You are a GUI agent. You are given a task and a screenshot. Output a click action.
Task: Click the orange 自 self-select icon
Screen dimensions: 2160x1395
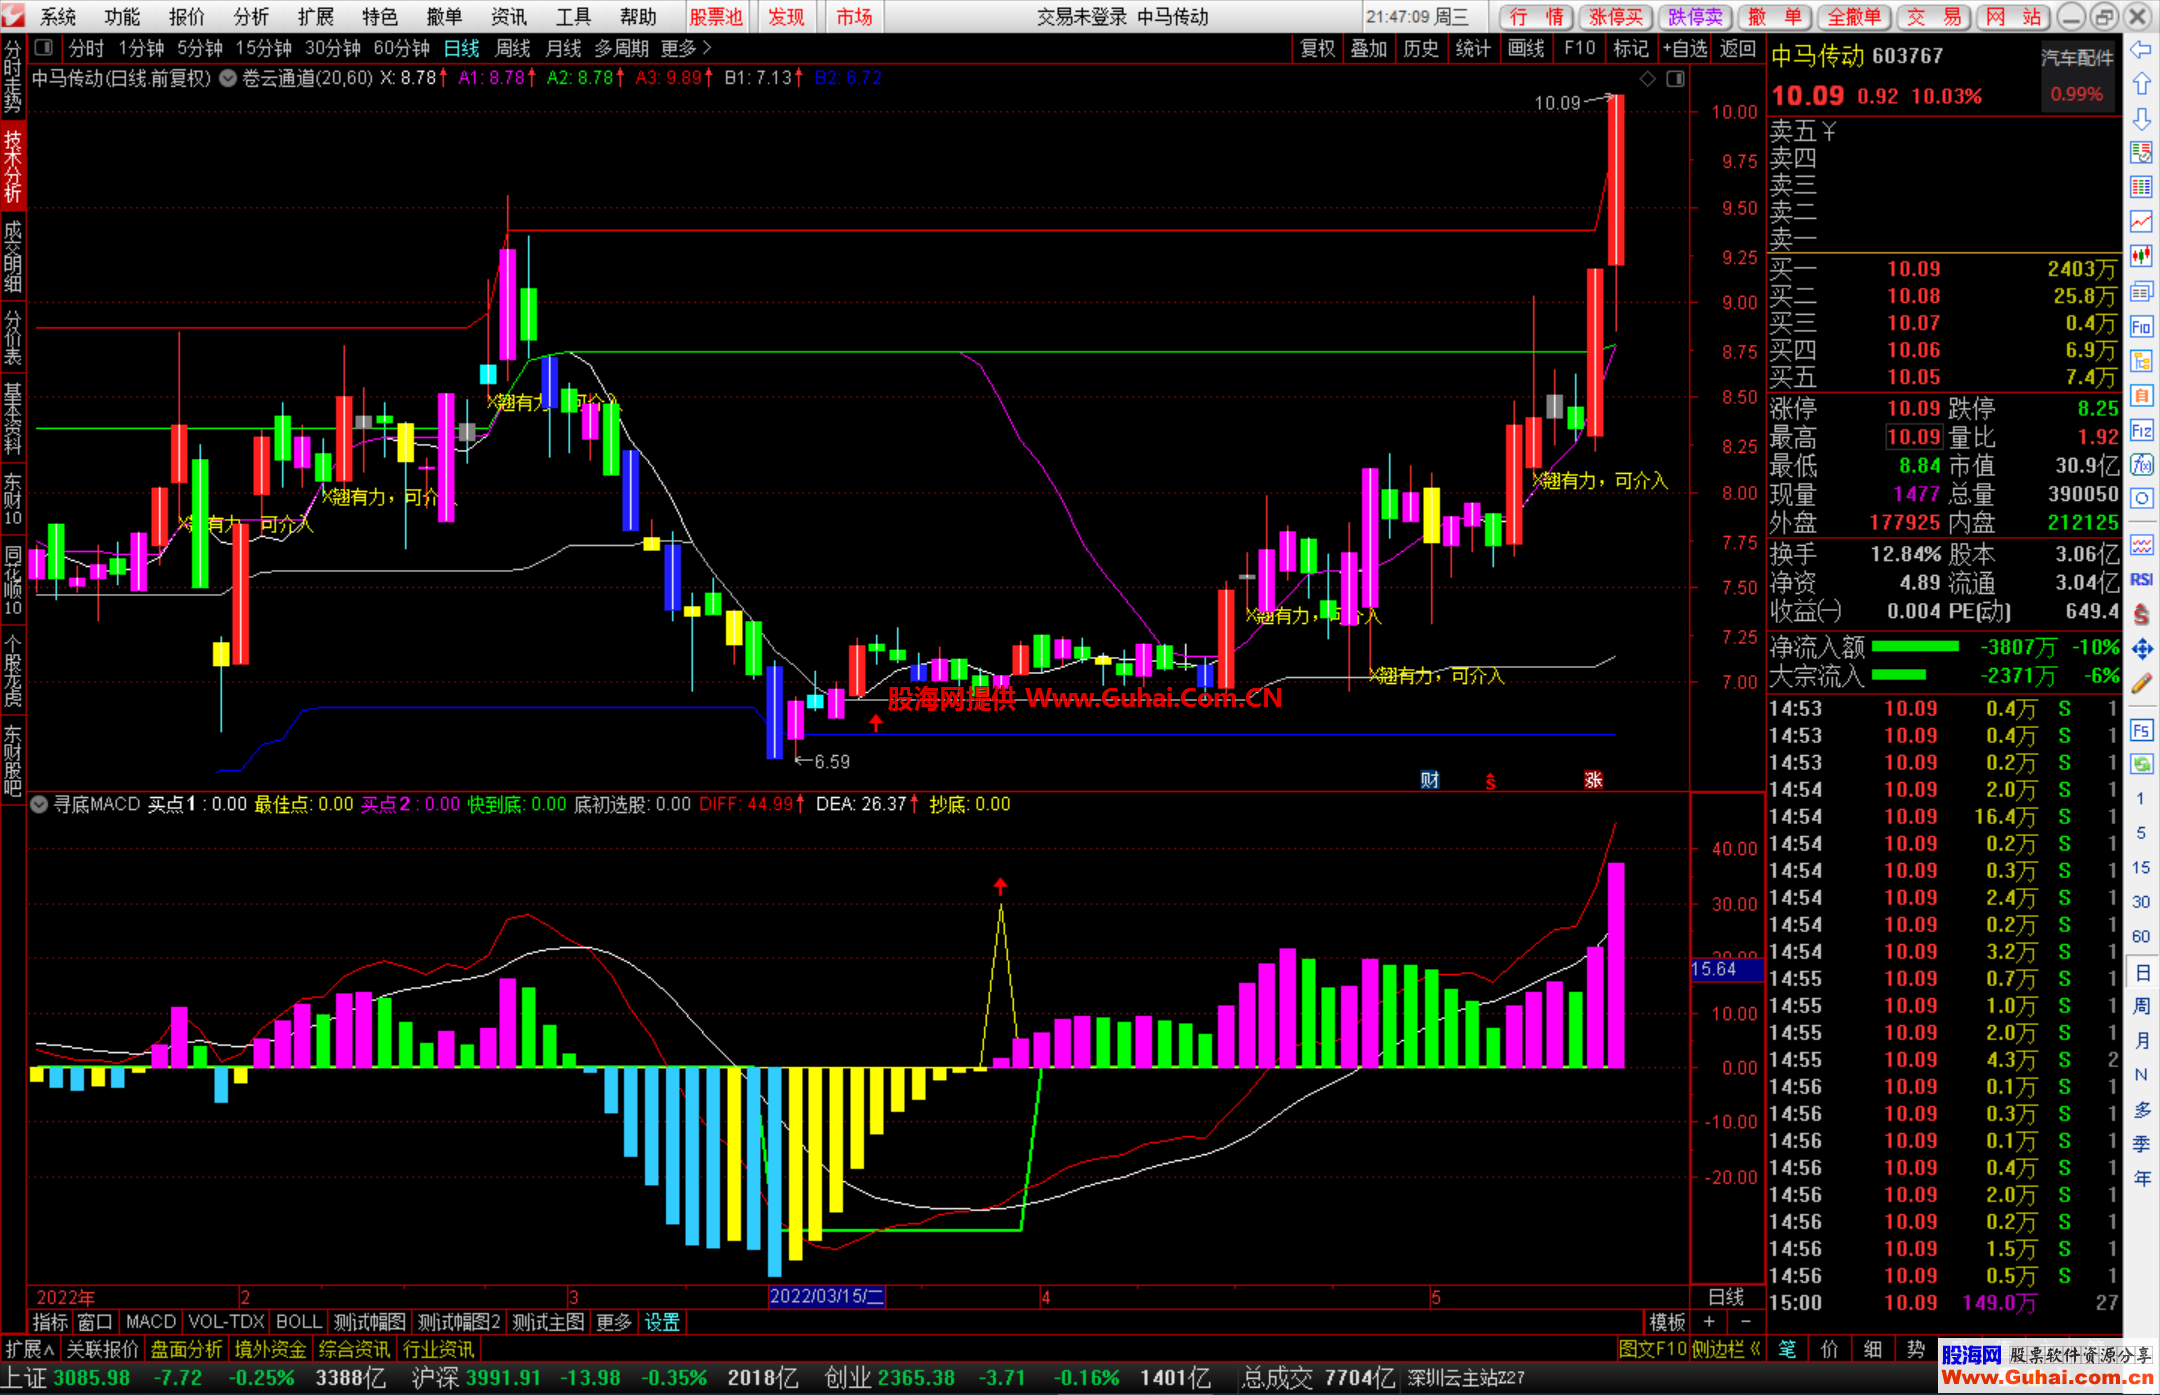click(2141, 395)
